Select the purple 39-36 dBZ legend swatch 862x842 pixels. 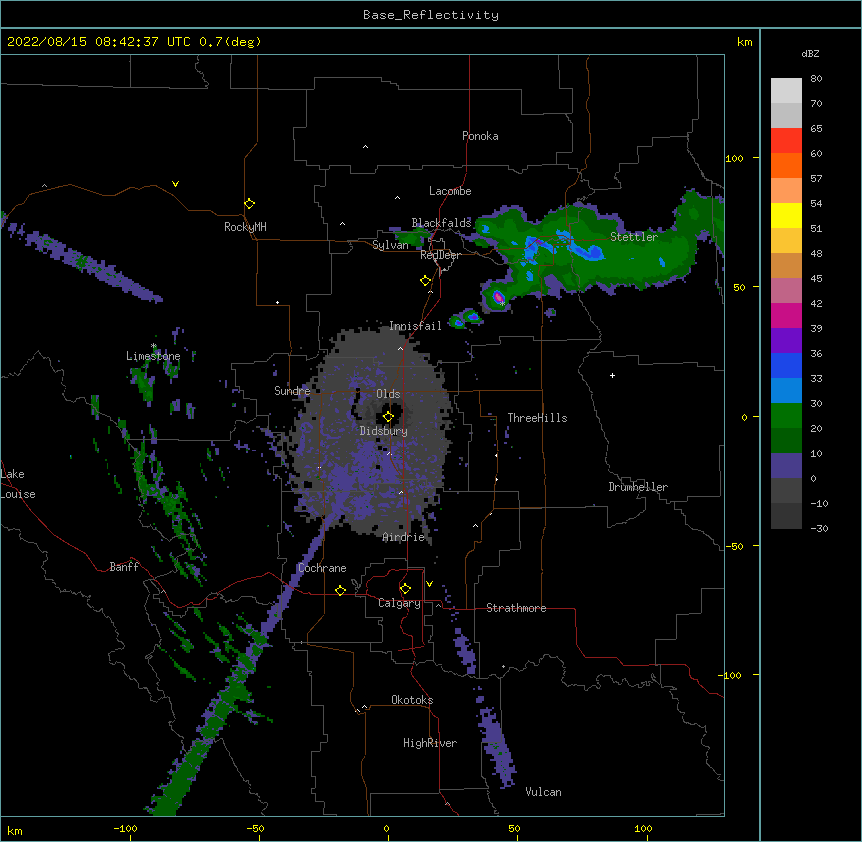pos(786,341)
